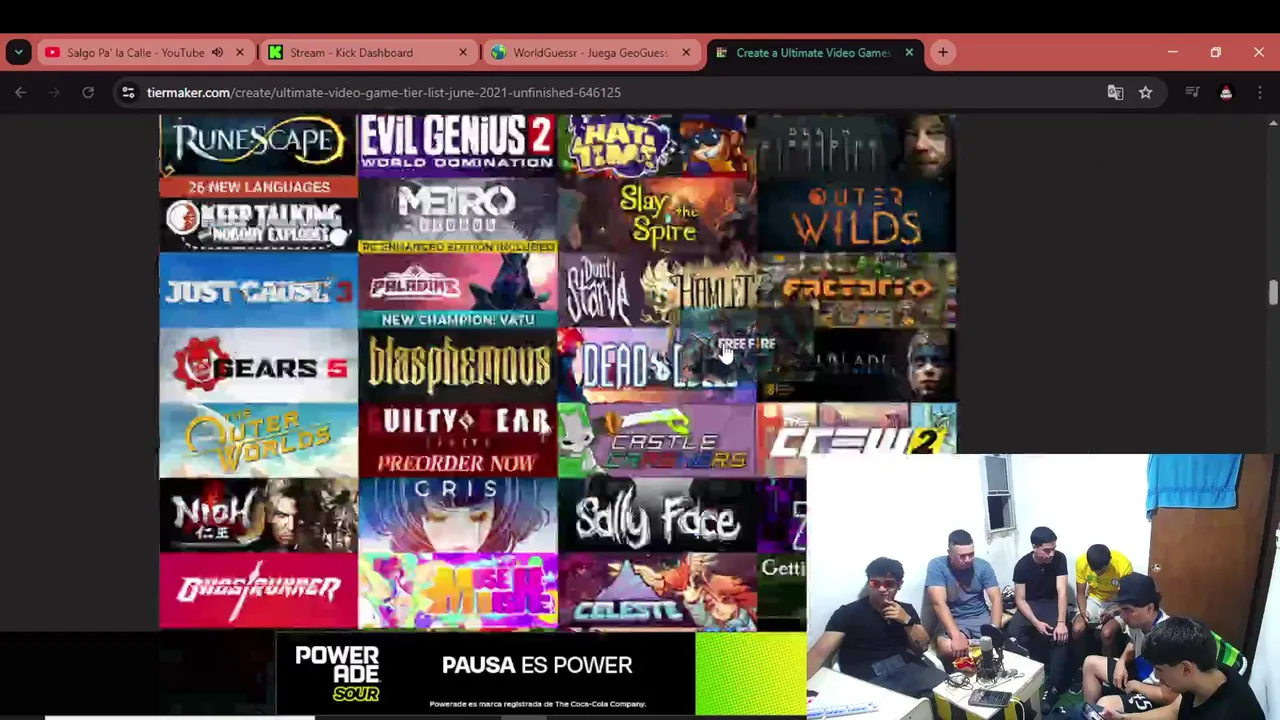Select the Celeste image
Viewport: 1280px width, 720px height.
(x=656, y=590)
